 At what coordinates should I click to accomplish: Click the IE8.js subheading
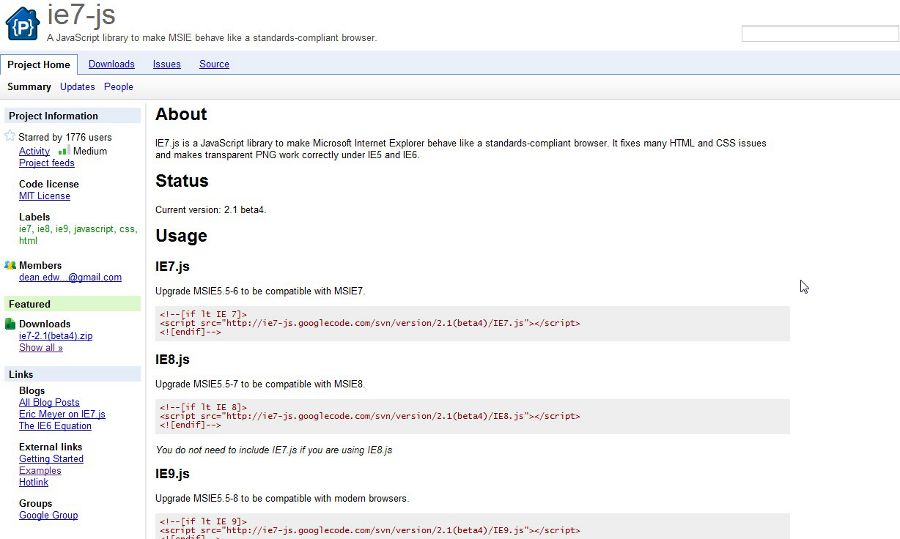point(172,359)
